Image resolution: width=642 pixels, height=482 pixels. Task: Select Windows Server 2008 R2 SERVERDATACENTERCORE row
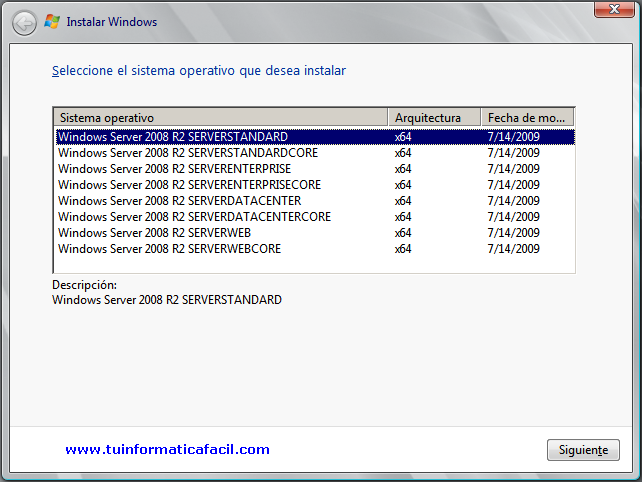[x=315, y=217]
